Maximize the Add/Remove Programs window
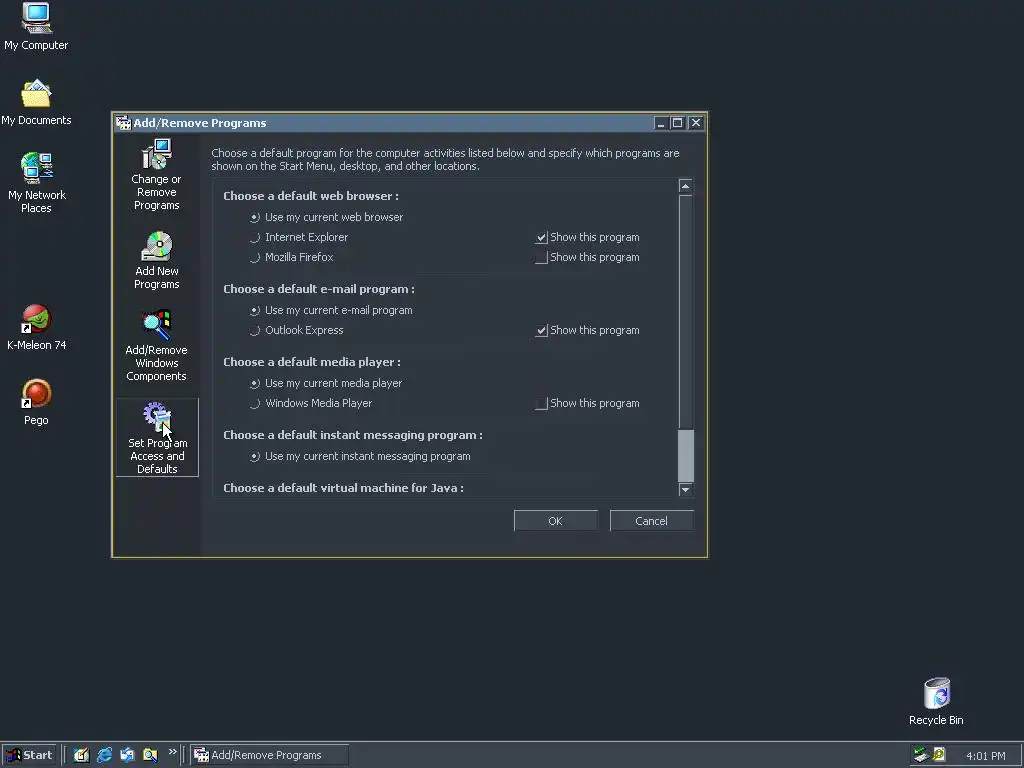Viewport: 1024px width, 768px height. coord(678,123)
